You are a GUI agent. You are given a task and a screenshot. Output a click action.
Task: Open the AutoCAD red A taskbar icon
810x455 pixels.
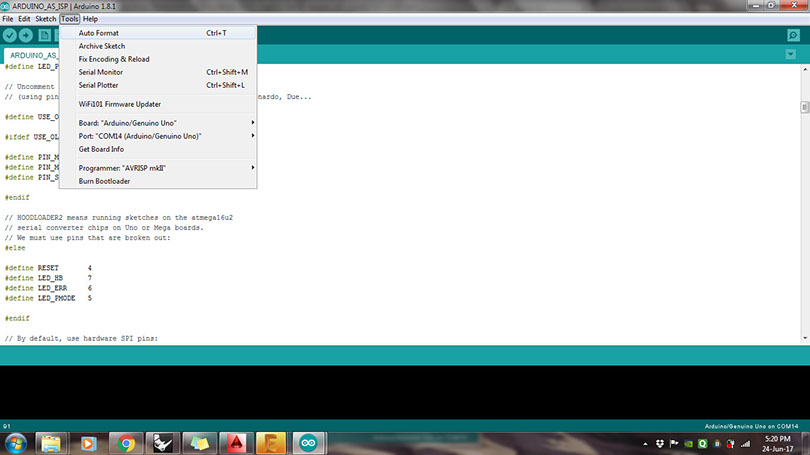236,444
